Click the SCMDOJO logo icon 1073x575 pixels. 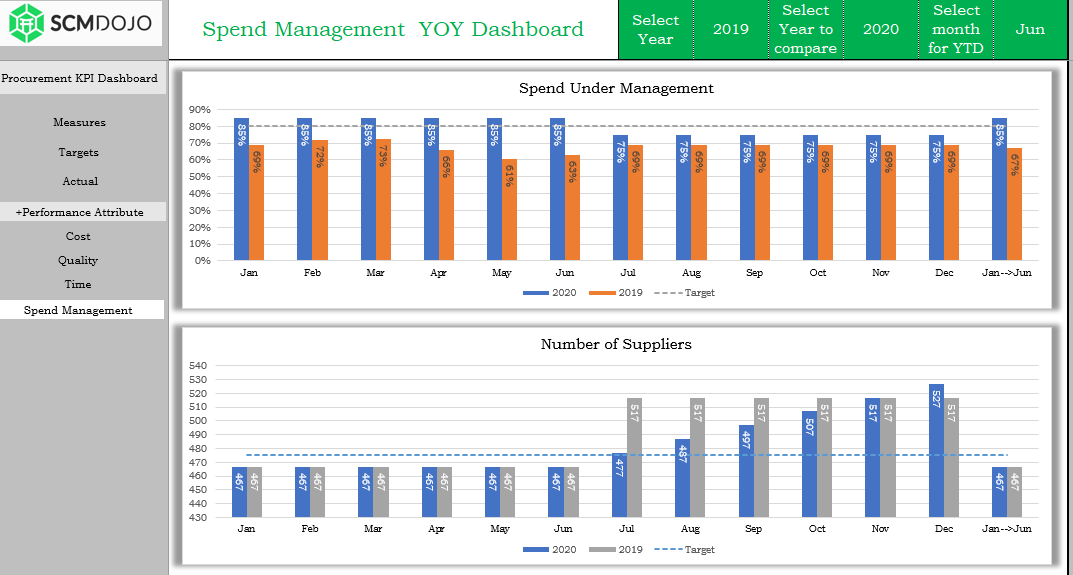pos(26,23)
